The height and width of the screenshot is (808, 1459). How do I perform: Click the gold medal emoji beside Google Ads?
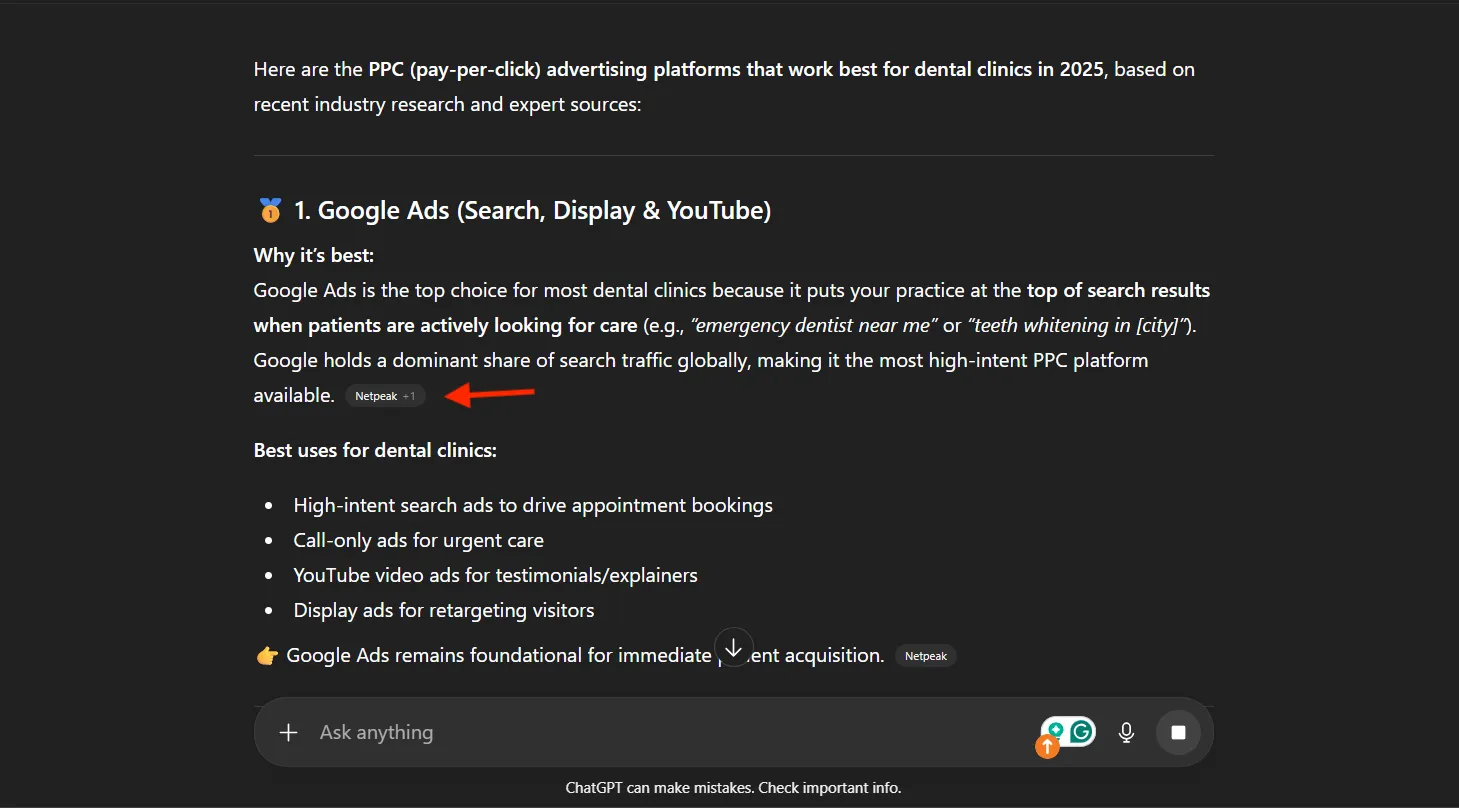270,211
